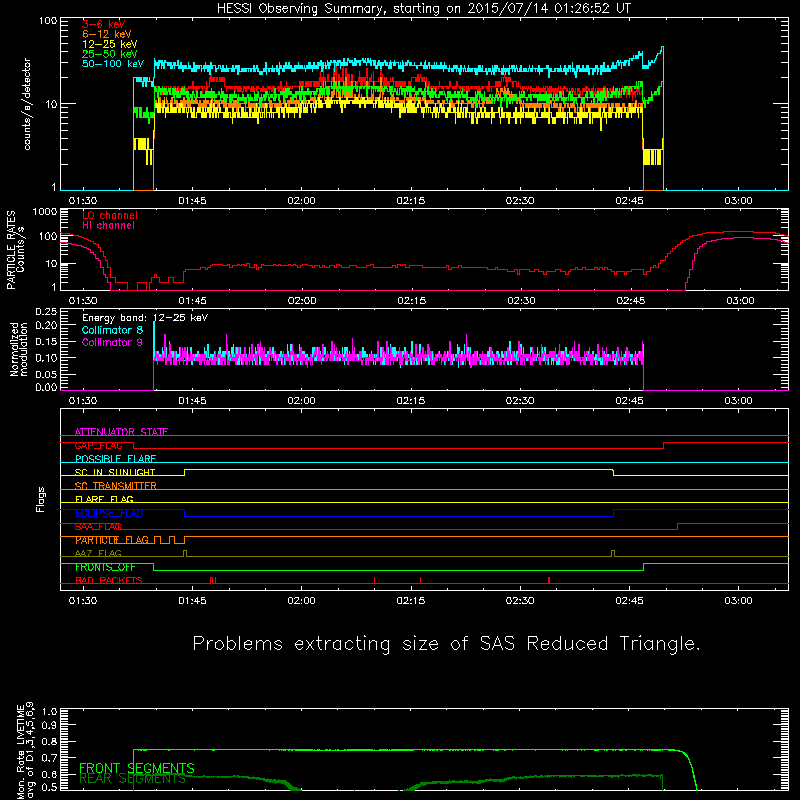Viewport: 800px width, 800px height.
Task: Click the 0.05 tick label on modulation axis
Action: click(46, 374)
